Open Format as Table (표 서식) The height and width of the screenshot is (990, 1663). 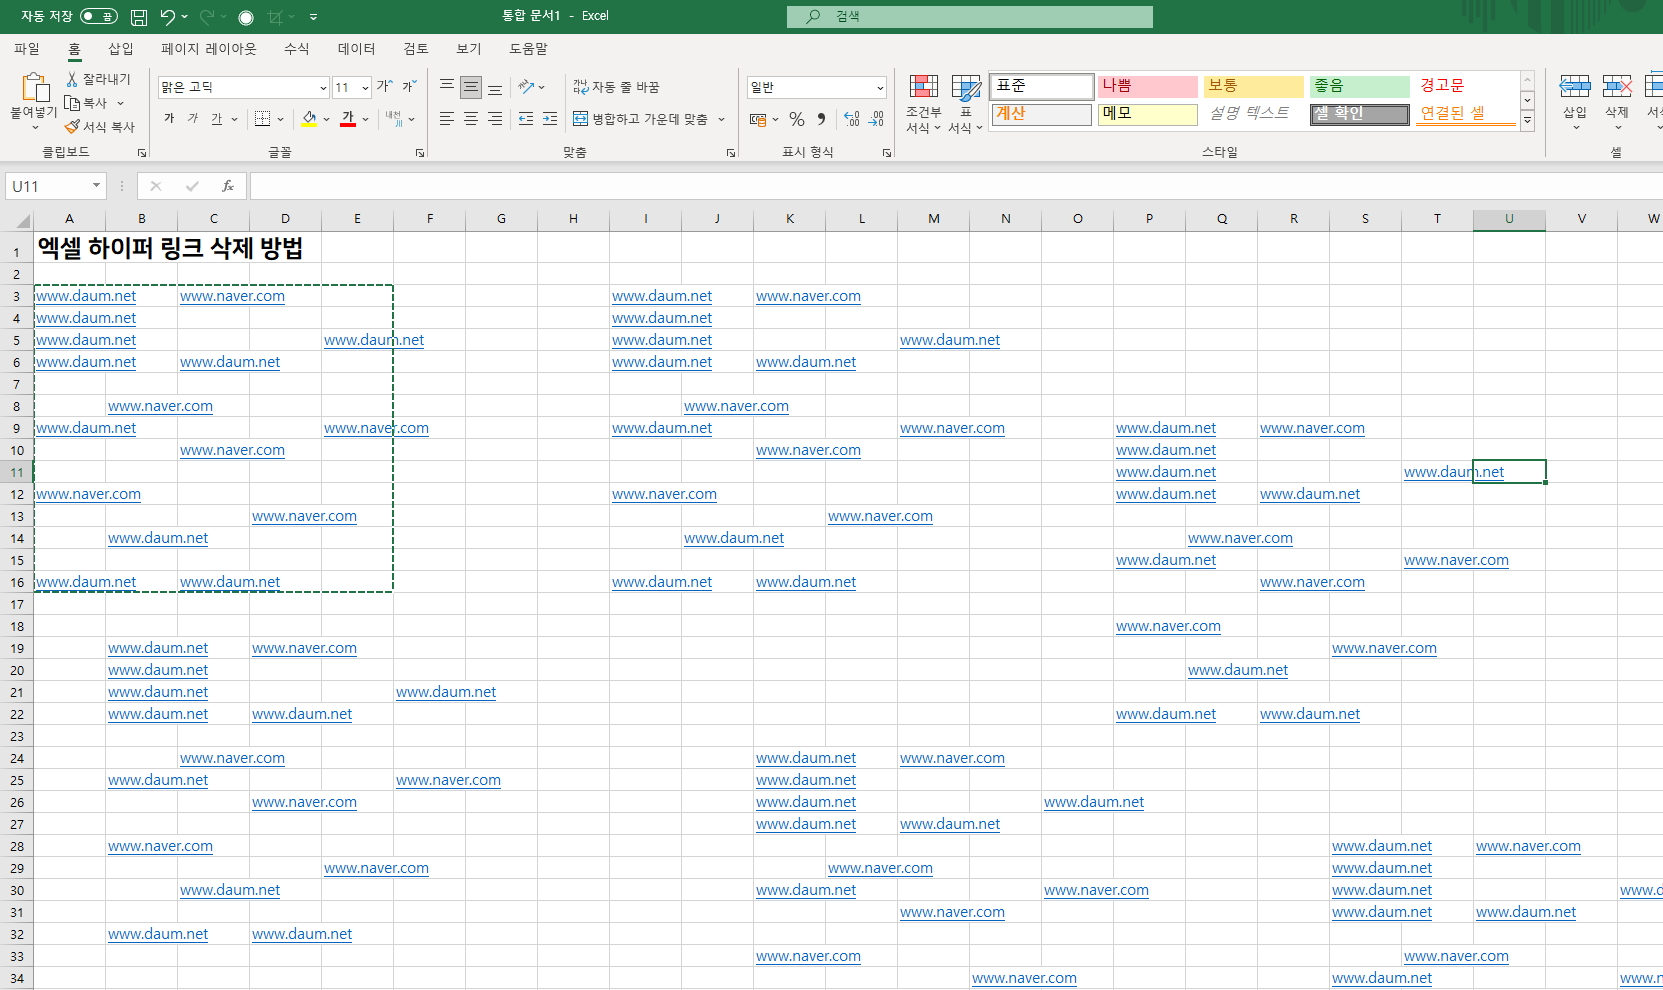click(x=965, y=103)
